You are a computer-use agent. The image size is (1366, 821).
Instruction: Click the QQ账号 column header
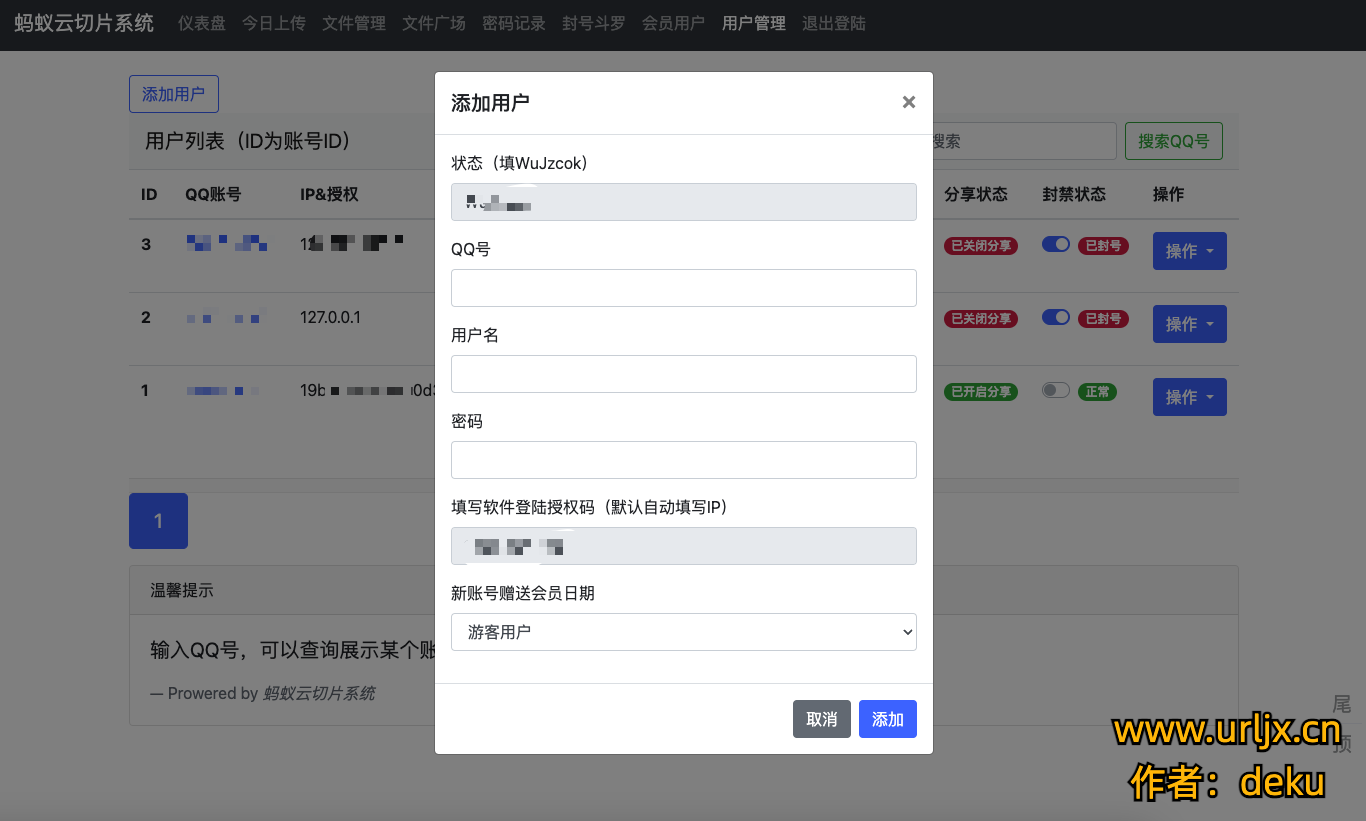click(213, 194)
